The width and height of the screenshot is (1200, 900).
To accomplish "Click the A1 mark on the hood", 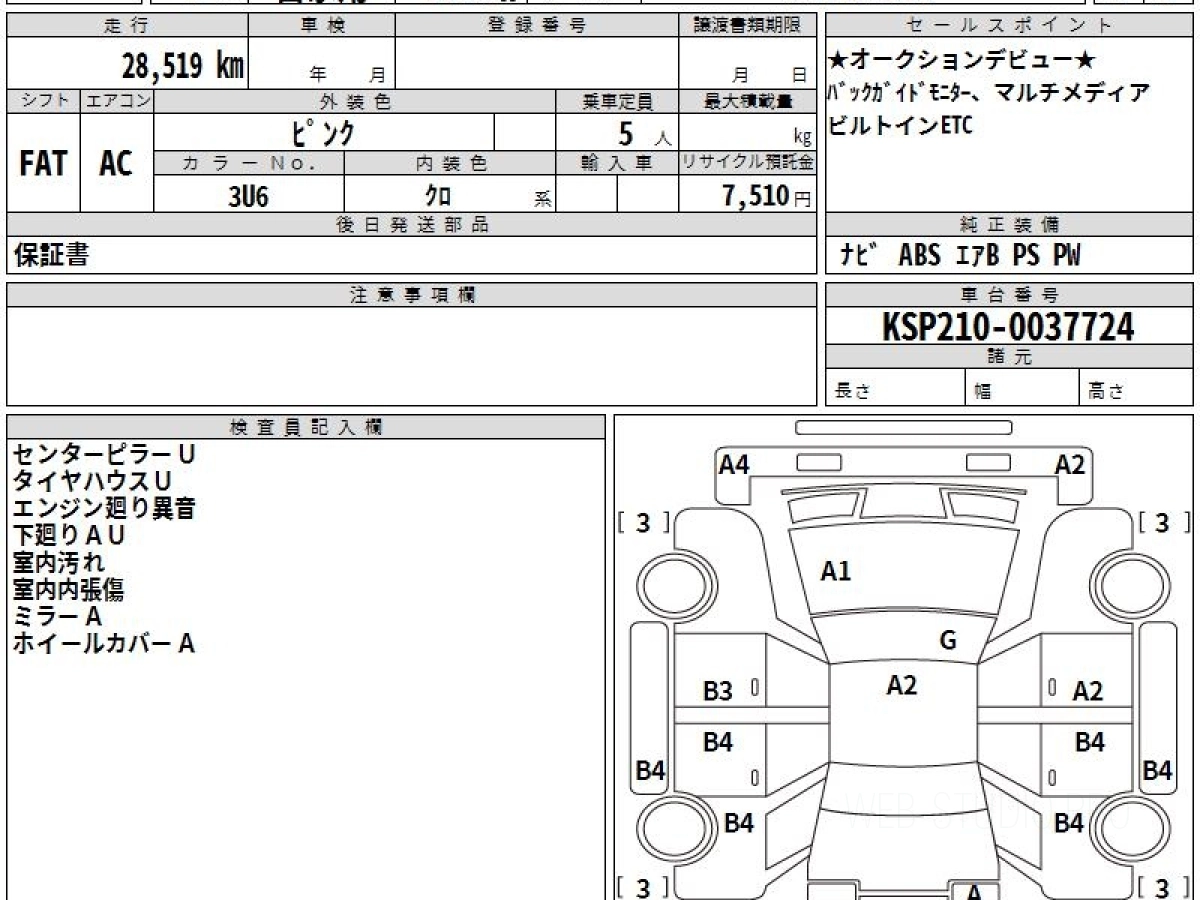I will (x=835, y=571).
